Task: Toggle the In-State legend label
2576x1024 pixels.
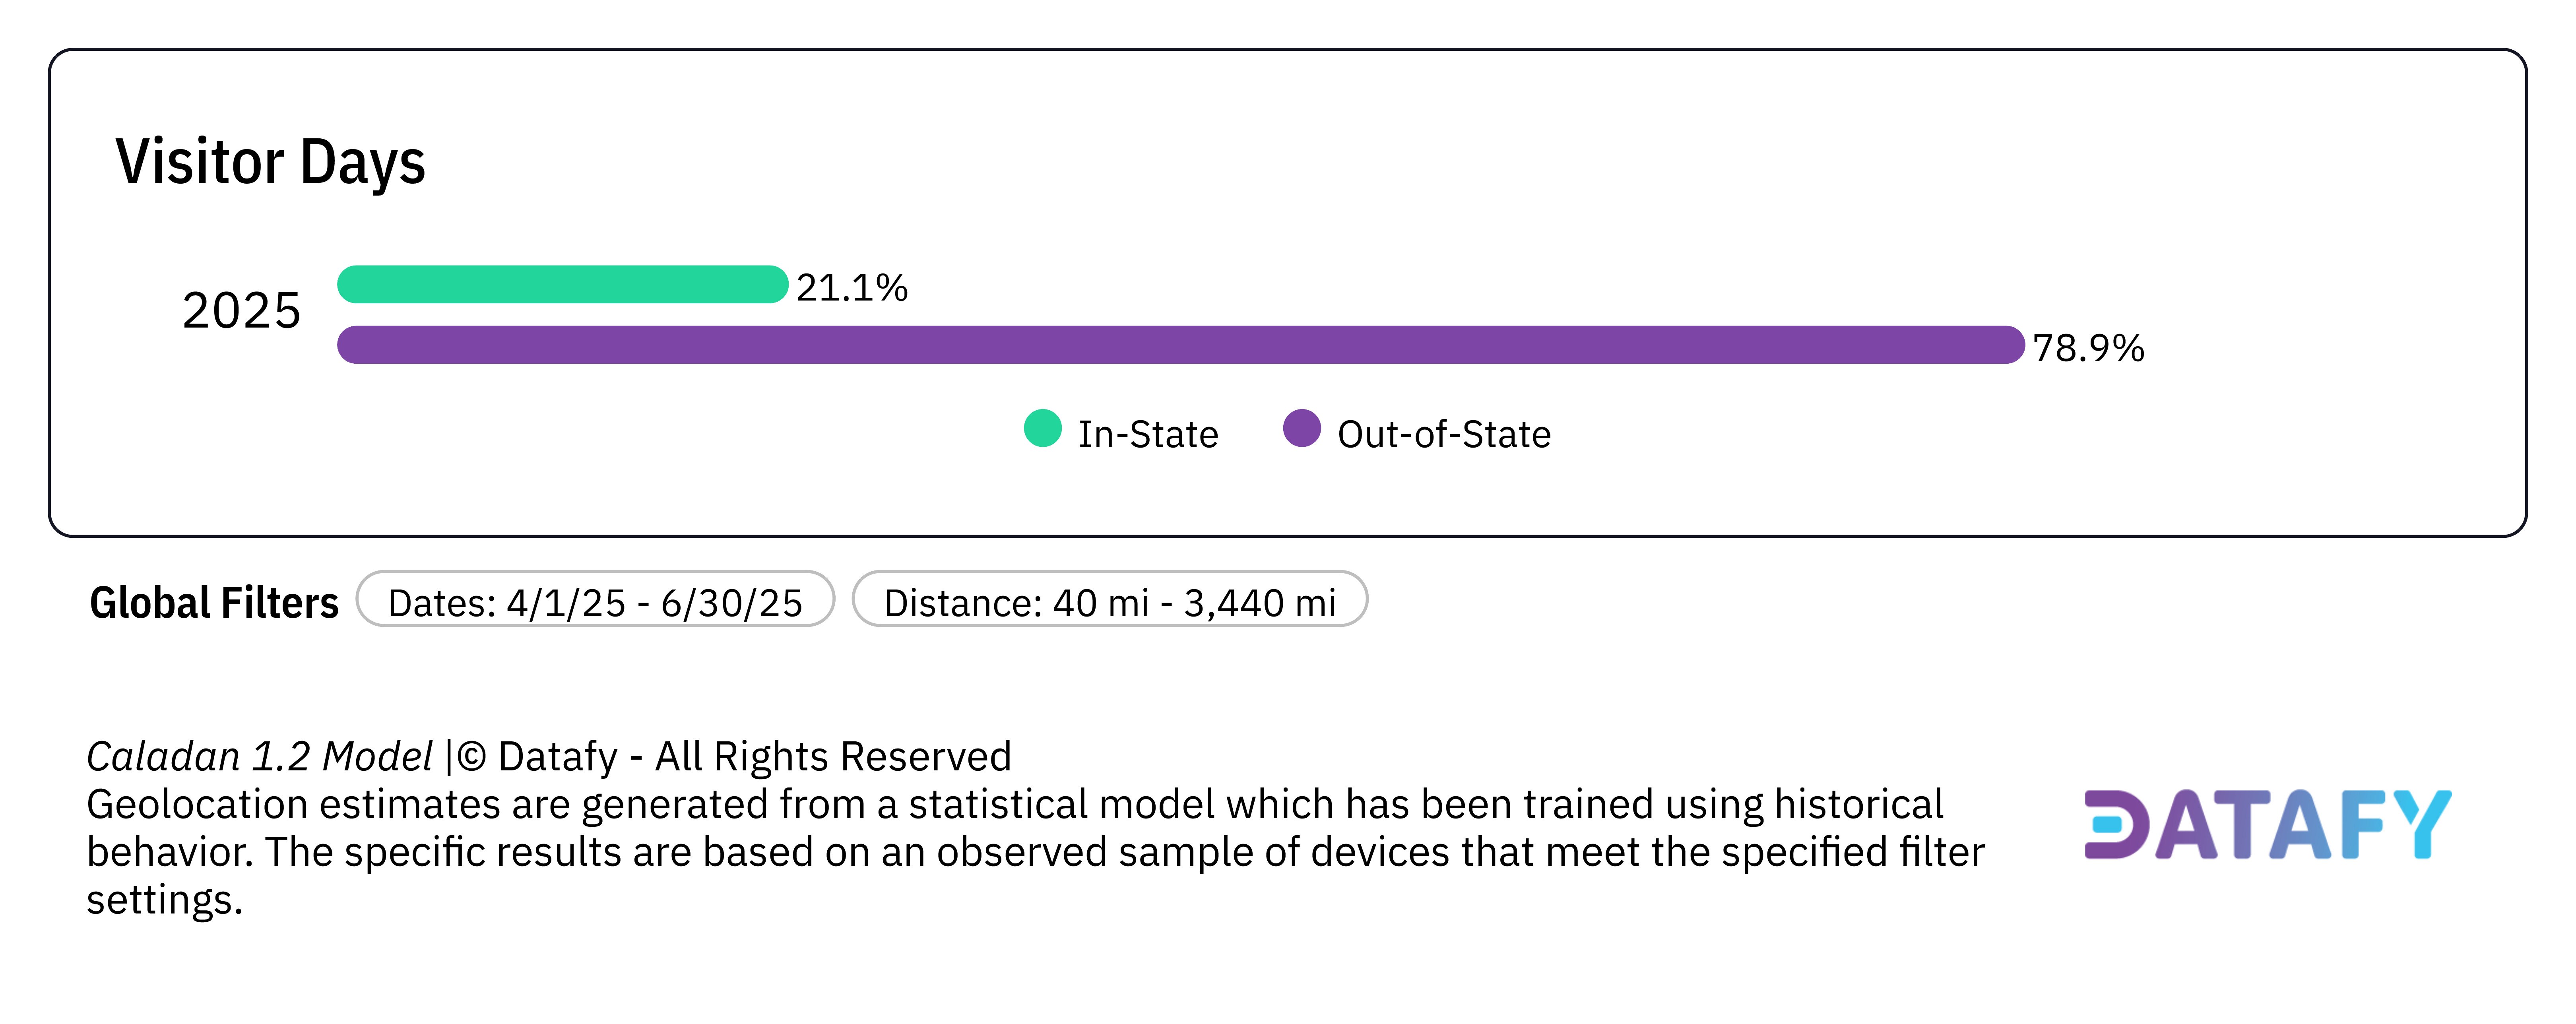Action: (x=1148, y=435)
